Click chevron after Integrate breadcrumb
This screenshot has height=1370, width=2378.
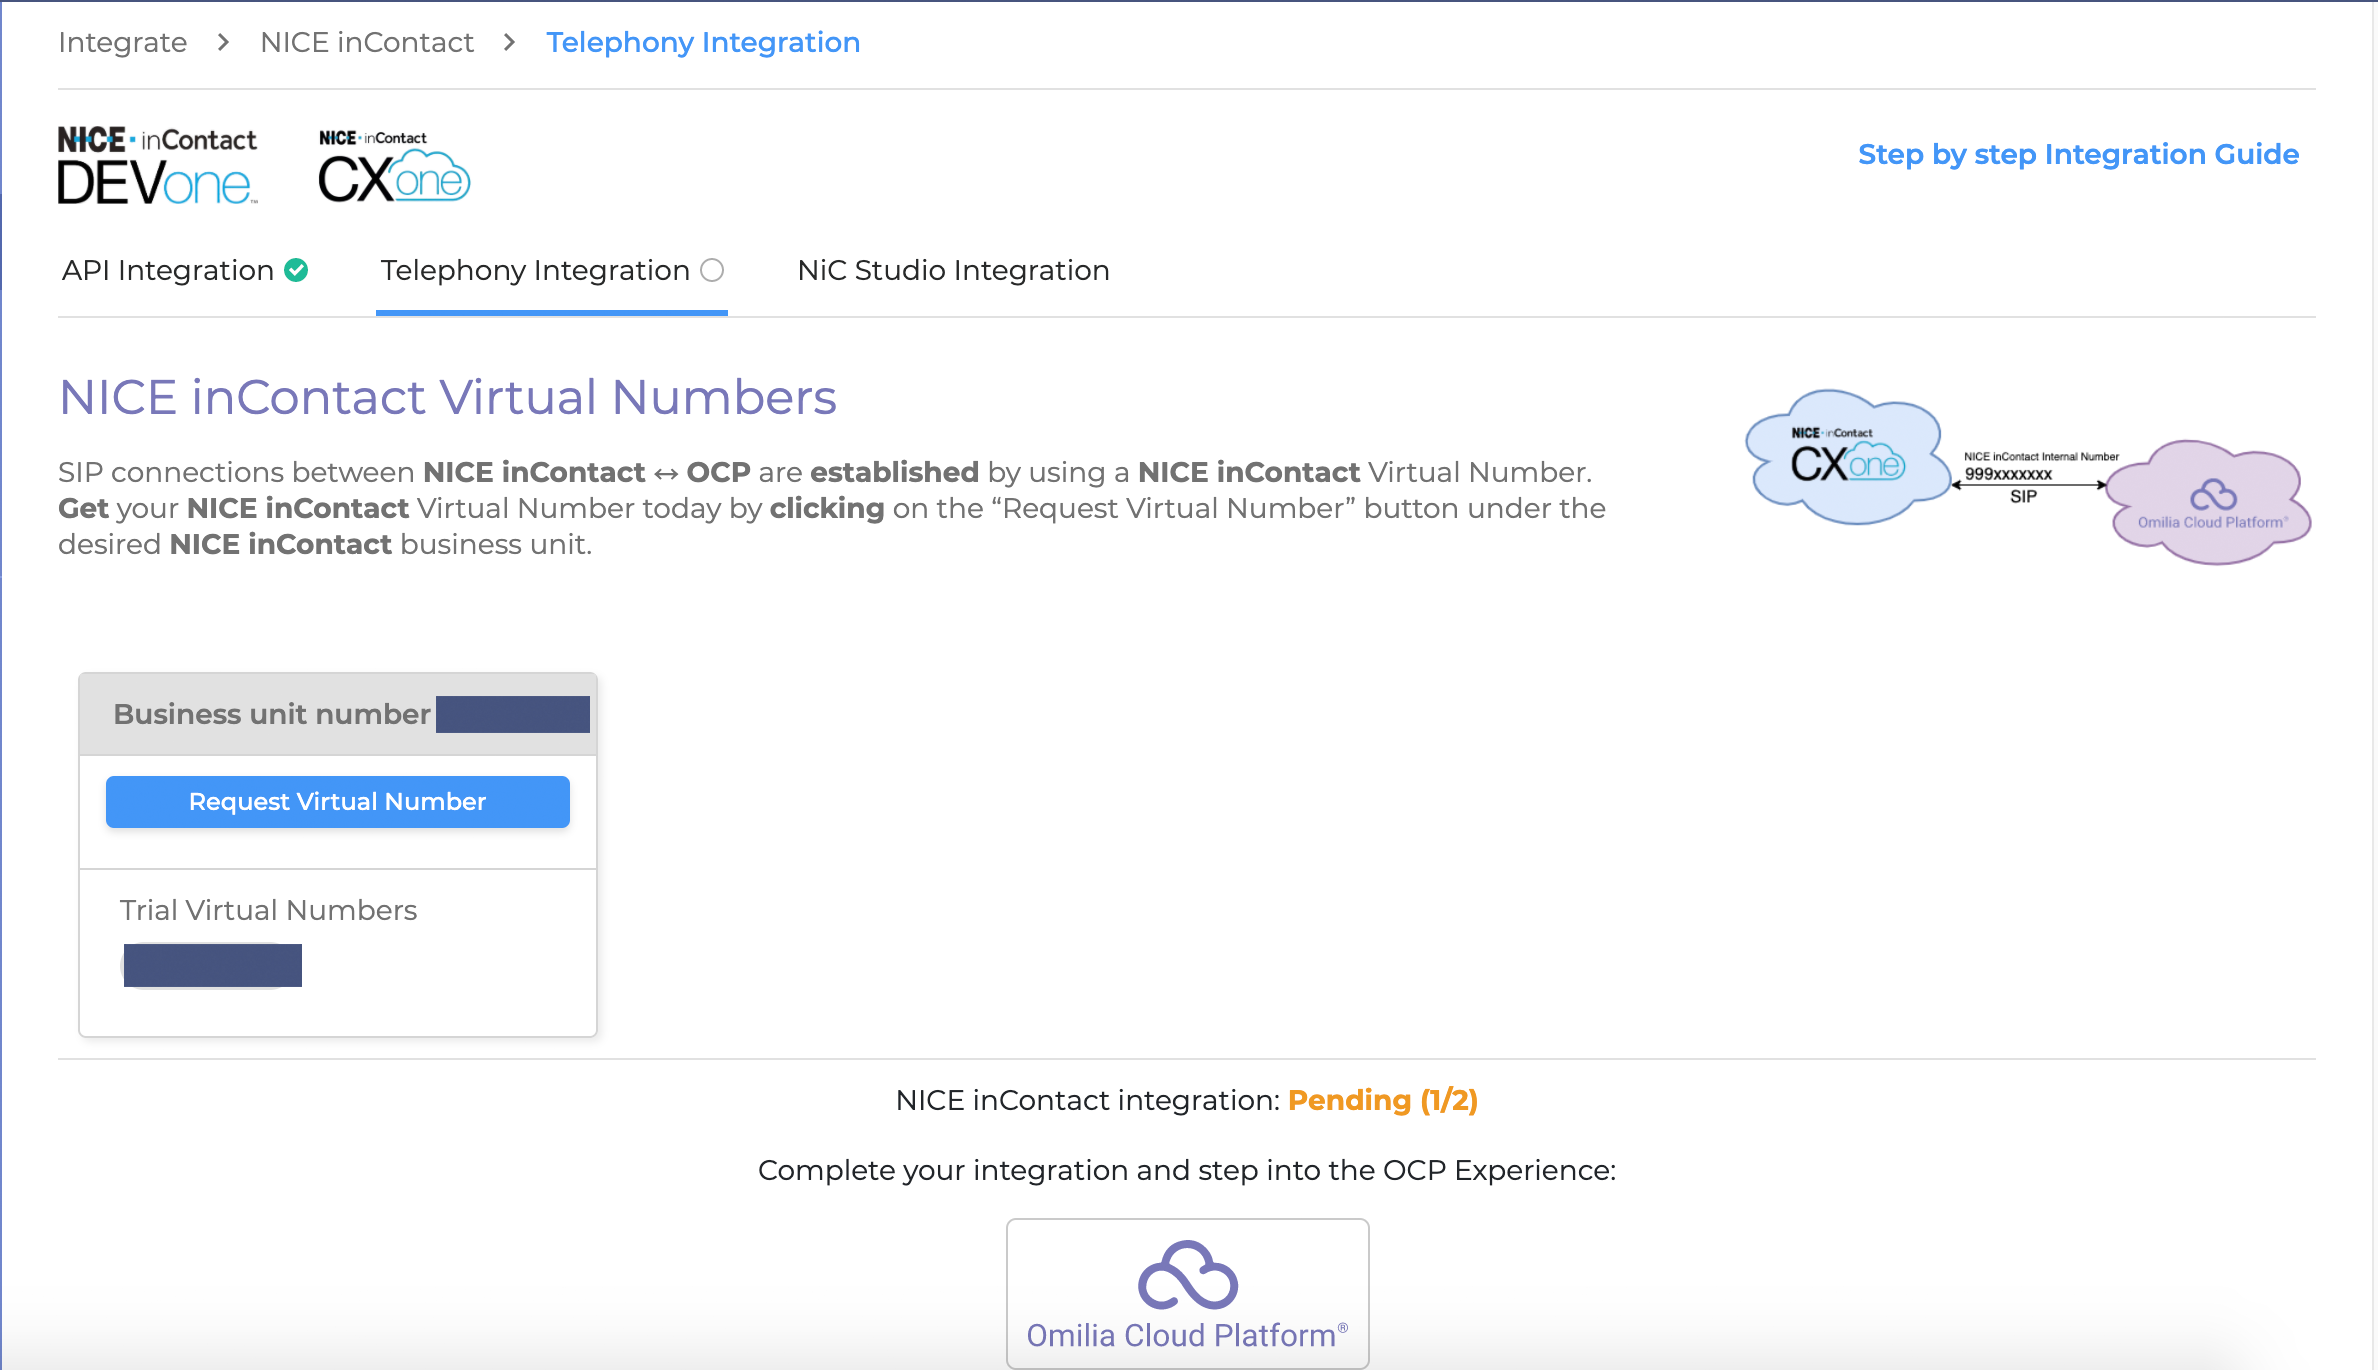coord(223,42)
